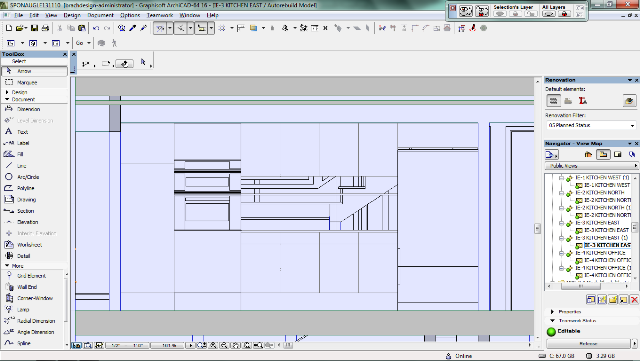This screenshot has width=640, height=361.
Task: Toggle the View Map button in Navigator
Action: pyautogui.click(x=603, y=154)
